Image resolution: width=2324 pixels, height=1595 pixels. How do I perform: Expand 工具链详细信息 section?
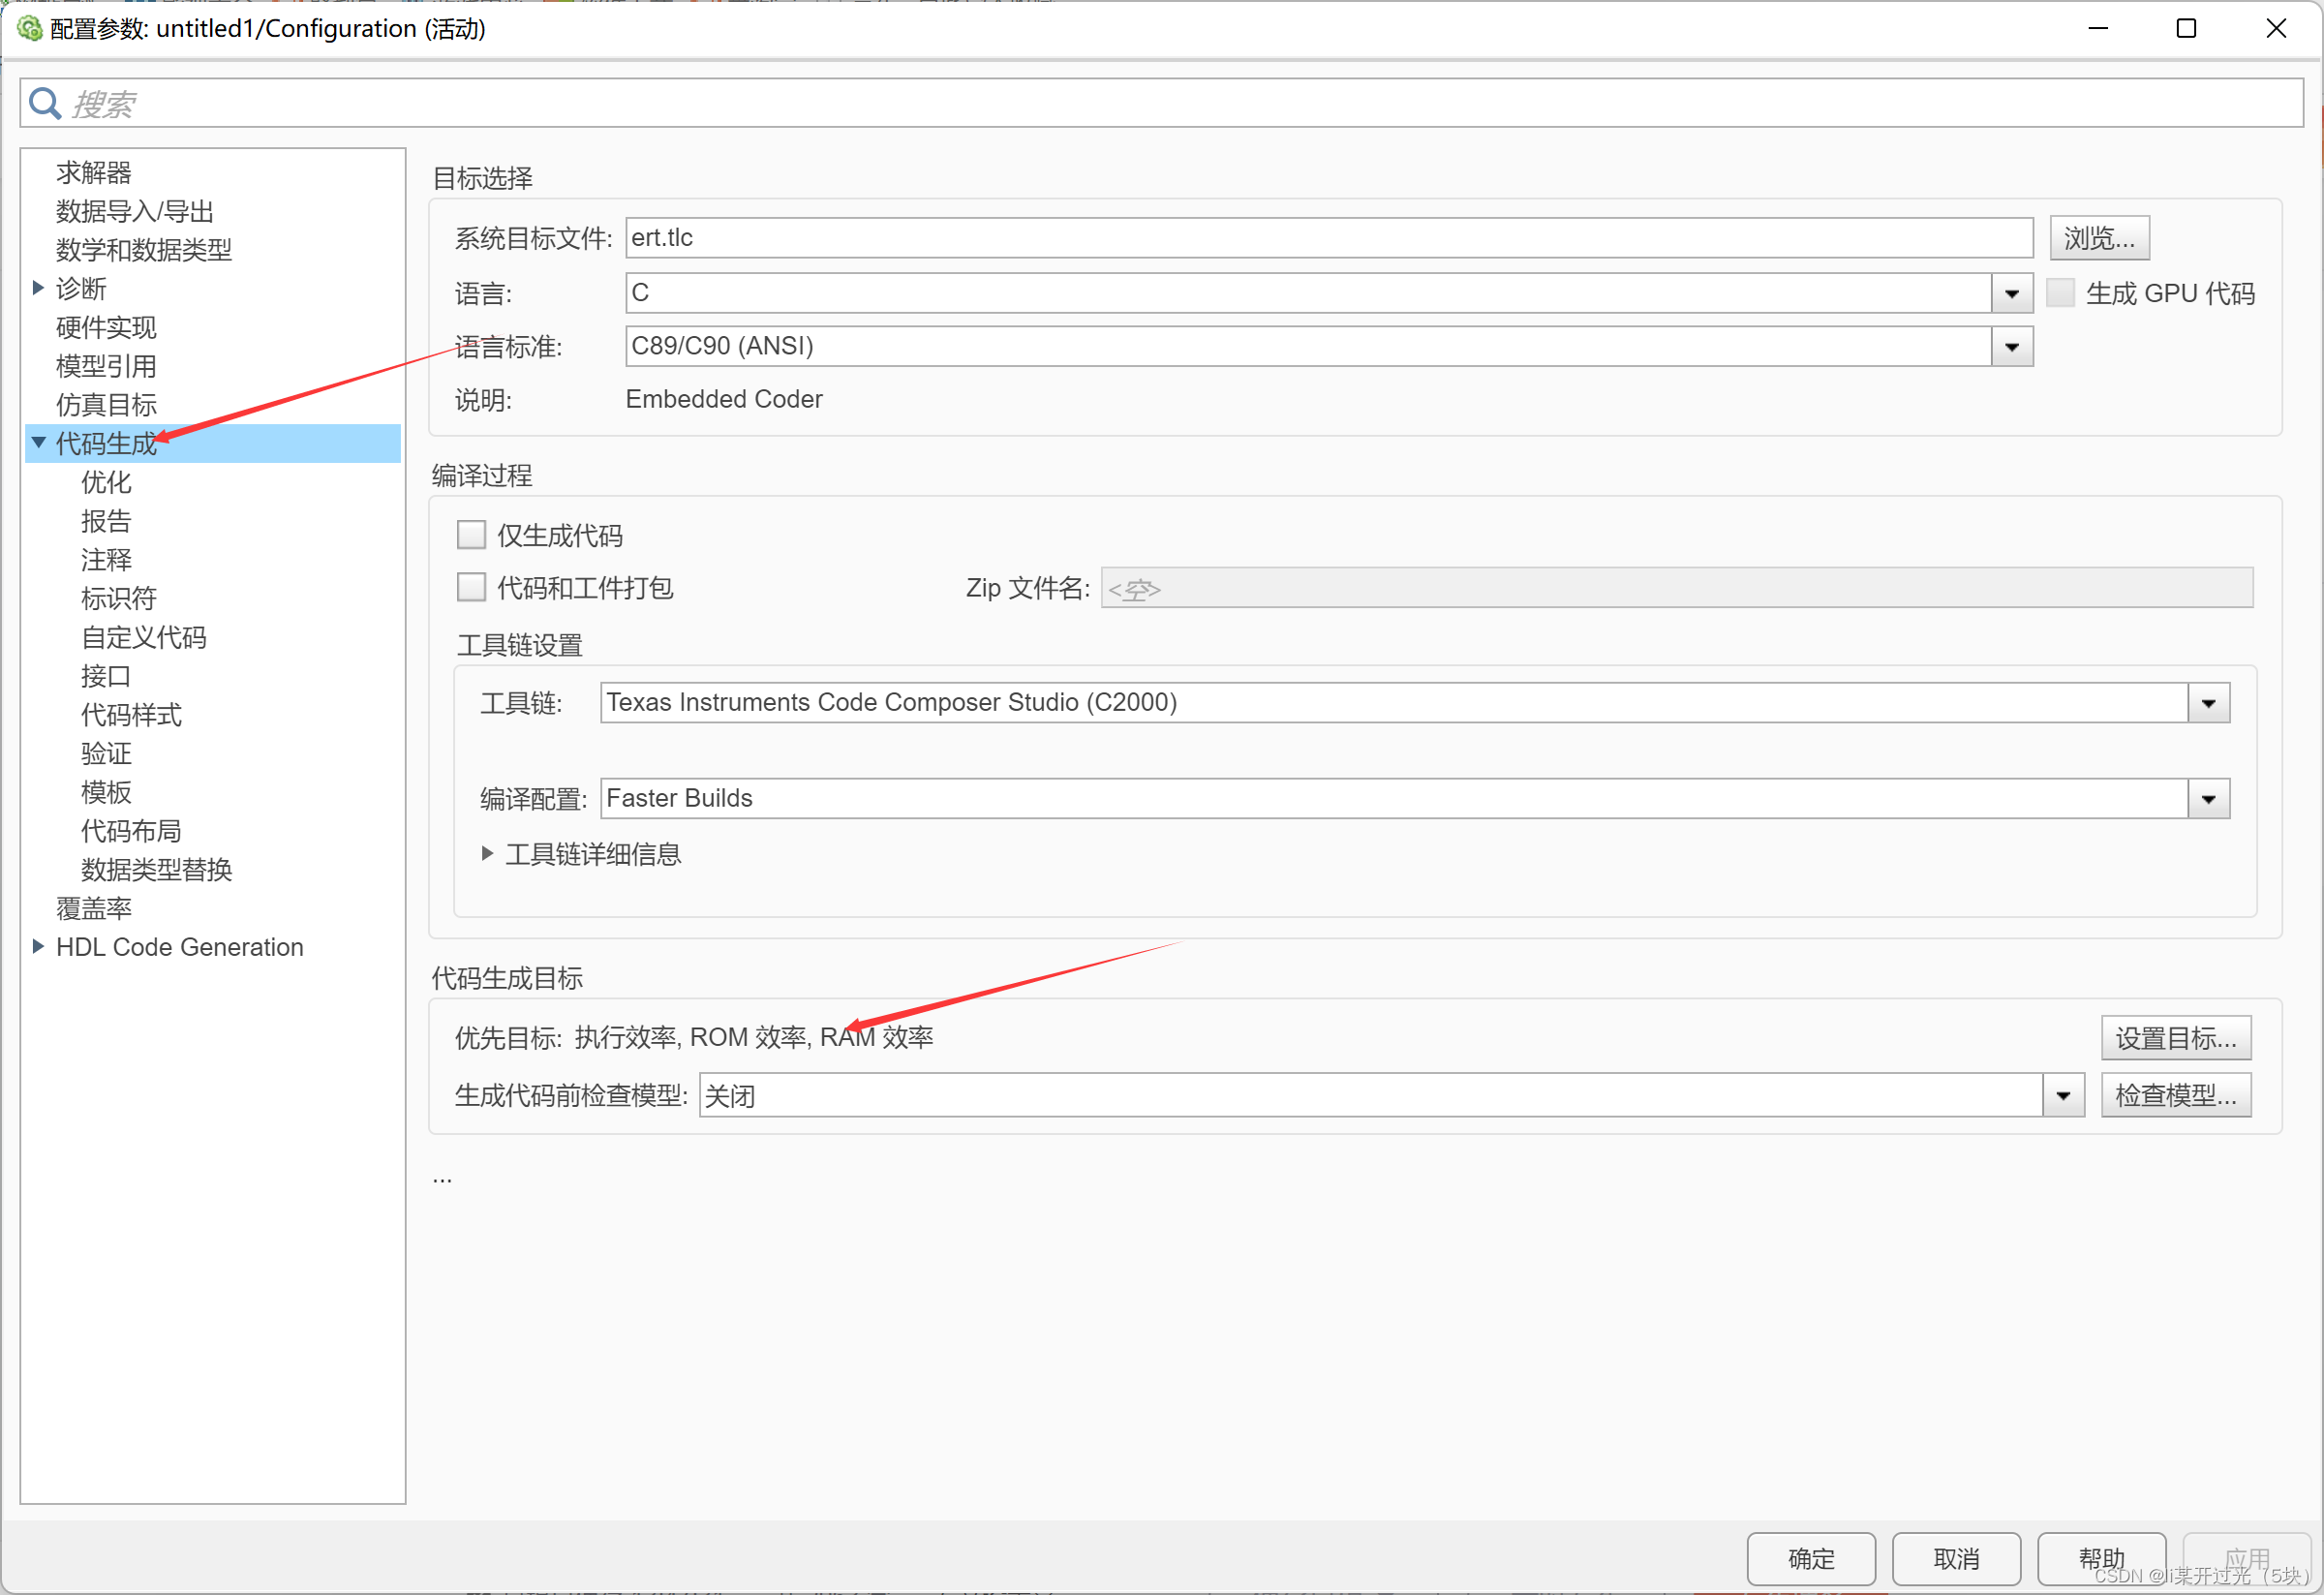click(x=487, y=854)
